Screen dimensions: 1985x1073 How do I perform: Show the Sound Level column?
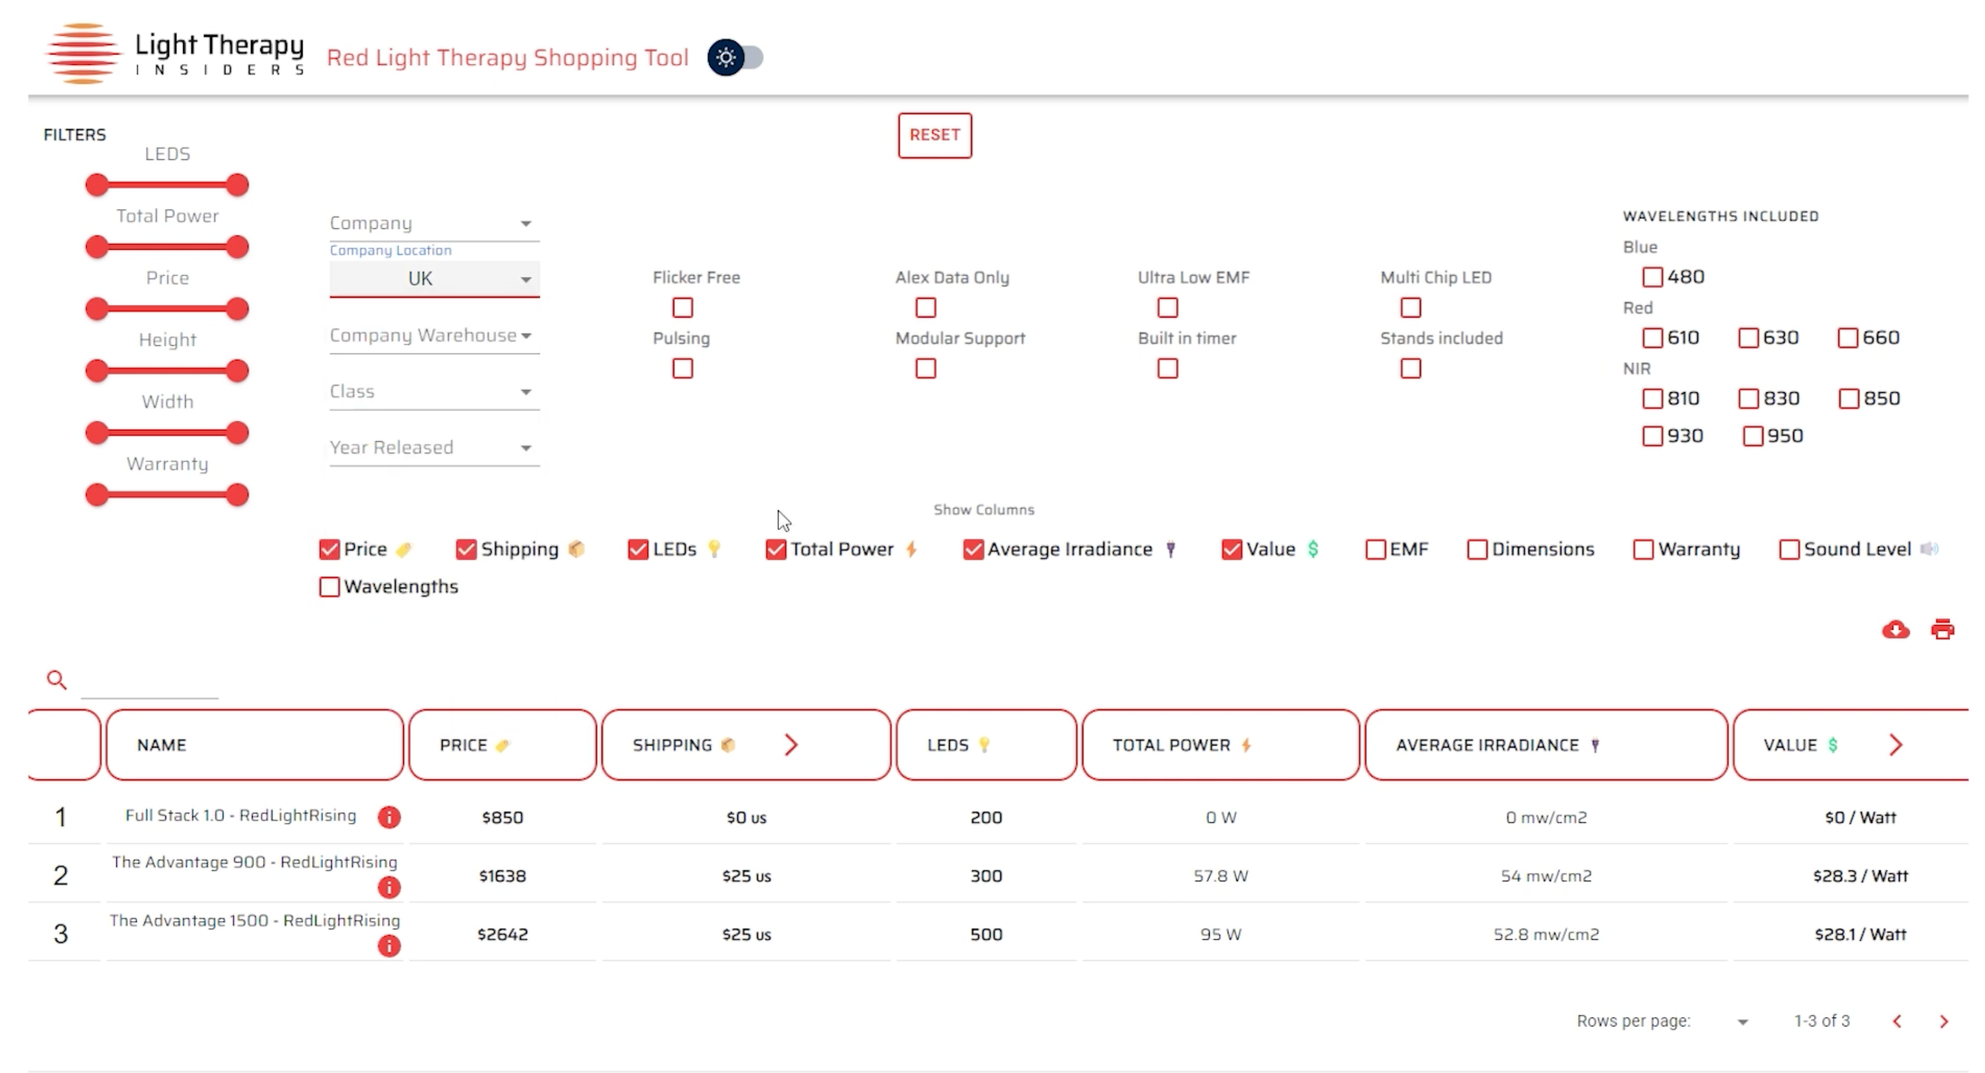click(1789, 550)
